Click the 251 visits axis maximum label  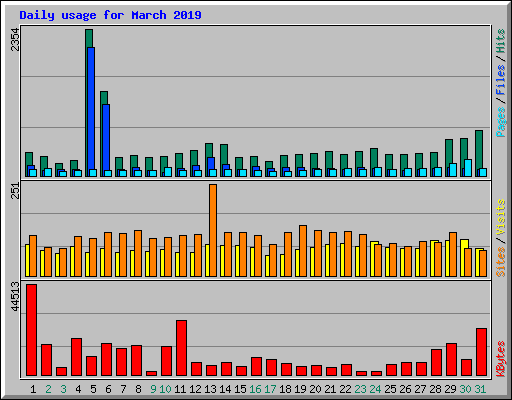coord(15,191)
